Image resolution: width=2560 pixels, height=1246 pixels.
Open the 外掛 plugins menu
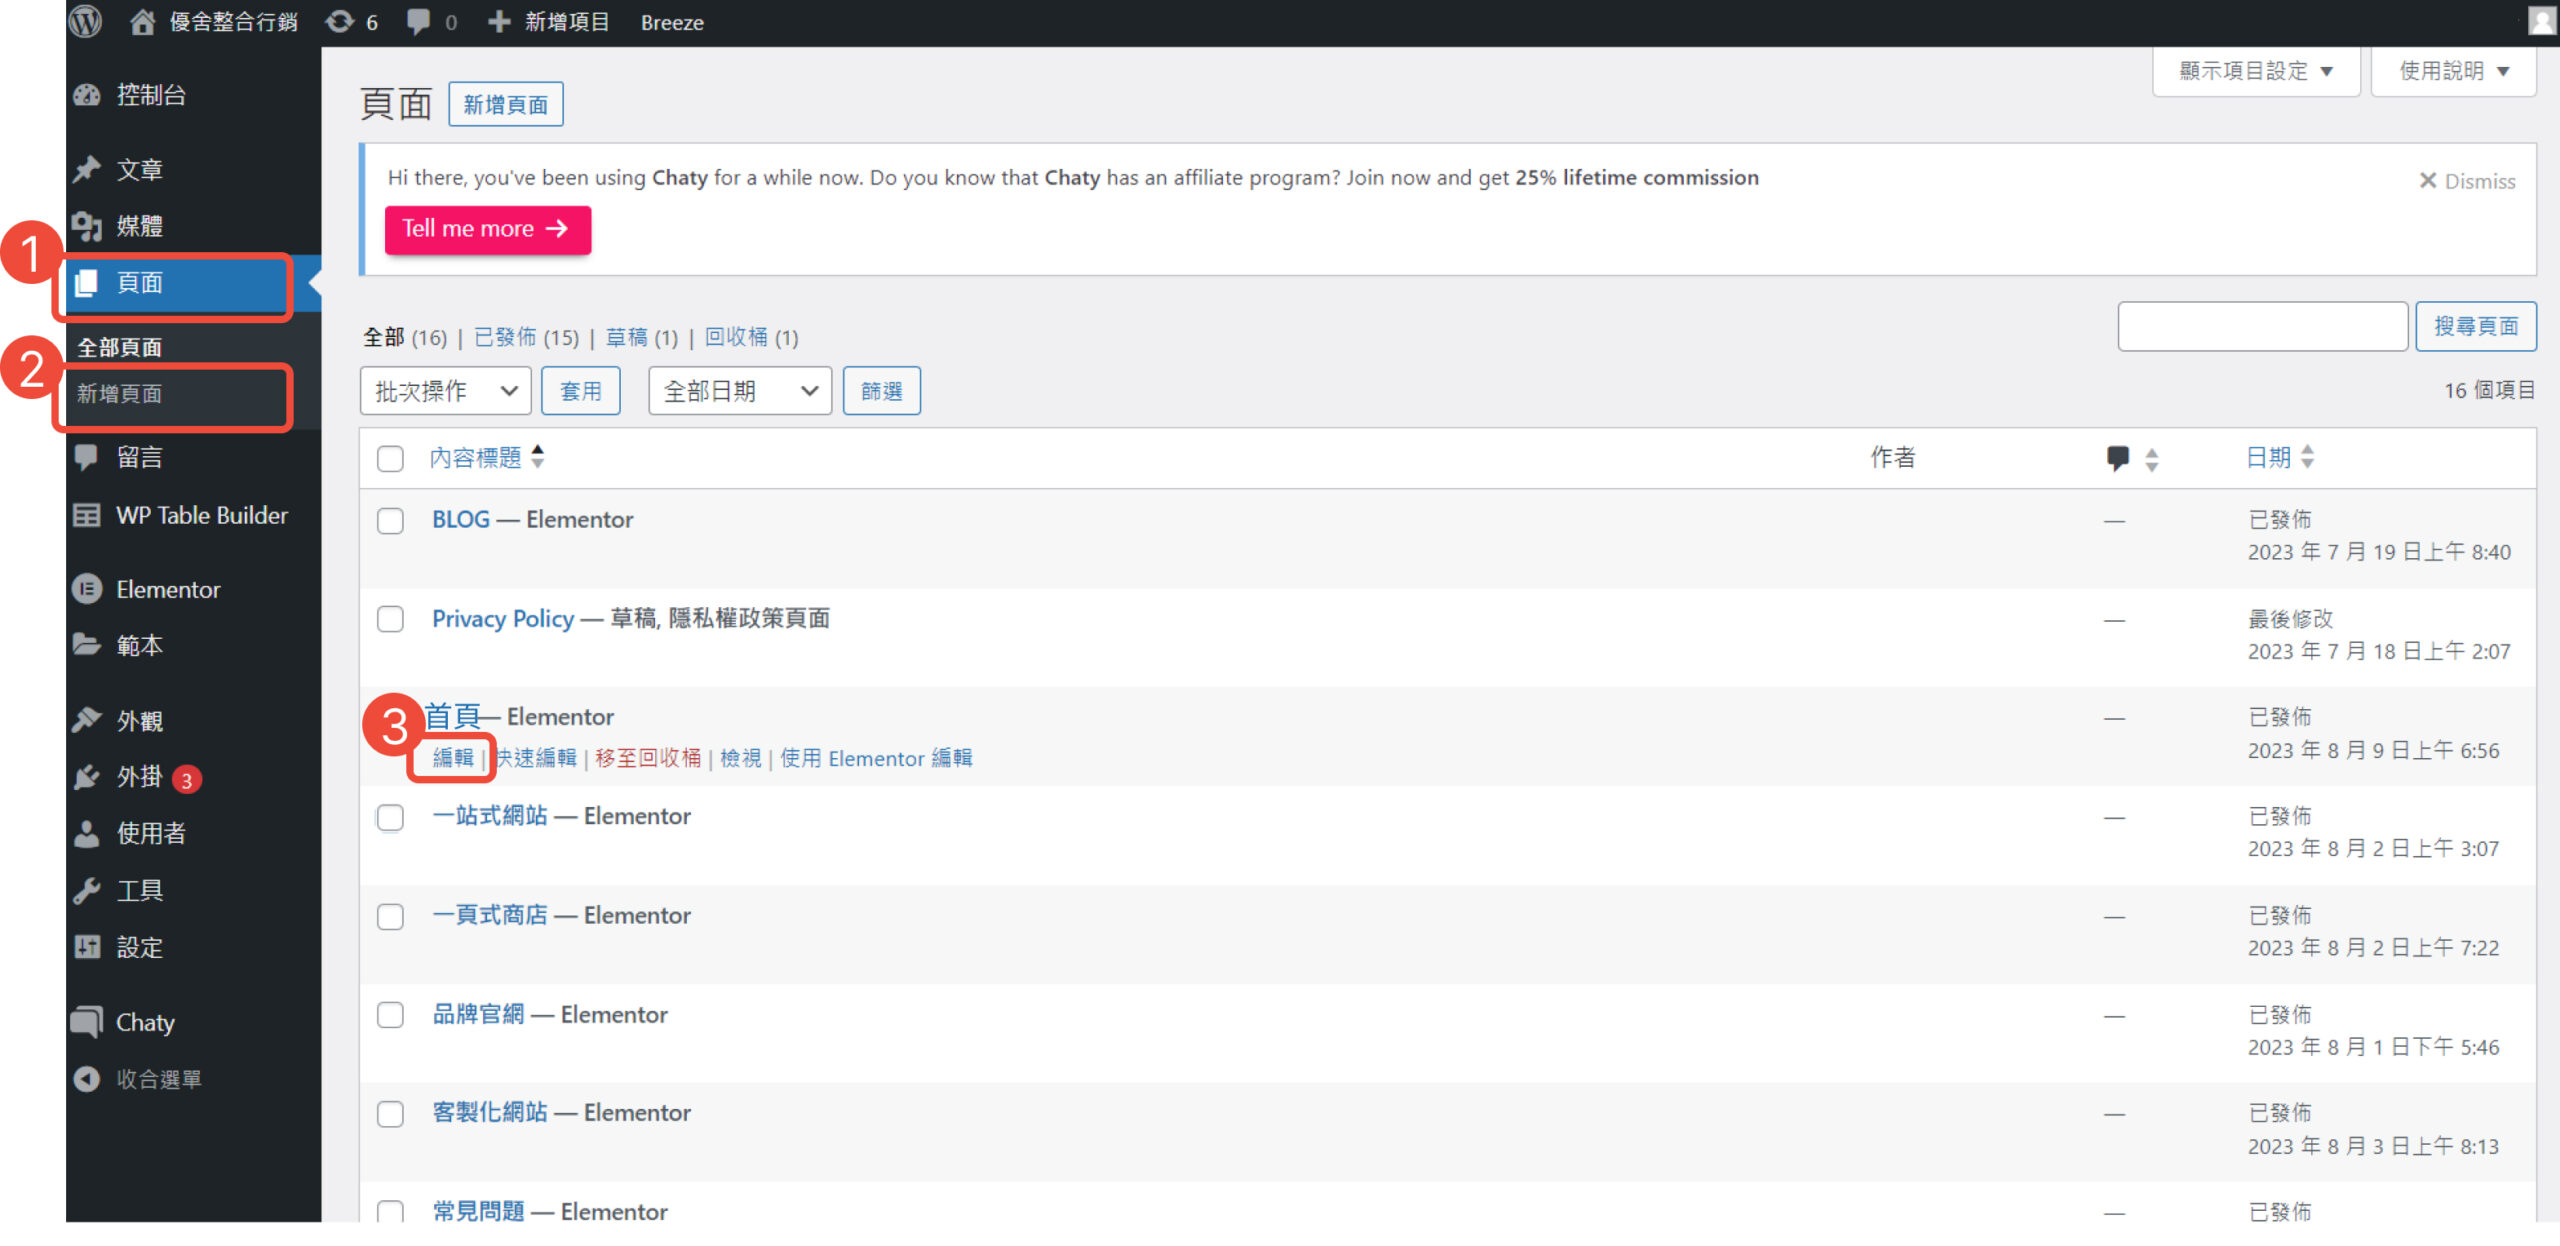click(139, 777)
